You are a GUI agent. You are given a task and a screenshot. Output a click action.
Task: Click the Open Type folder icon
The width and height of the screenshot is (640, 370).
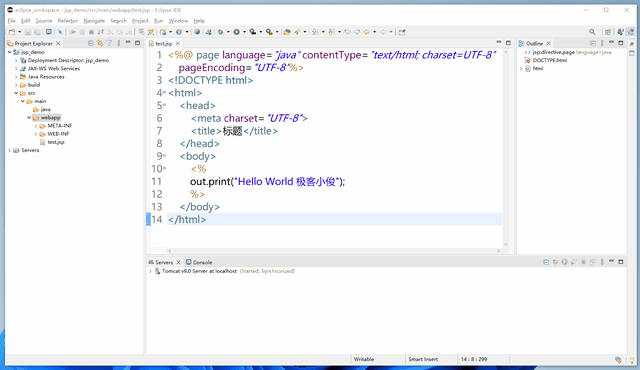(x=287, y=32)
